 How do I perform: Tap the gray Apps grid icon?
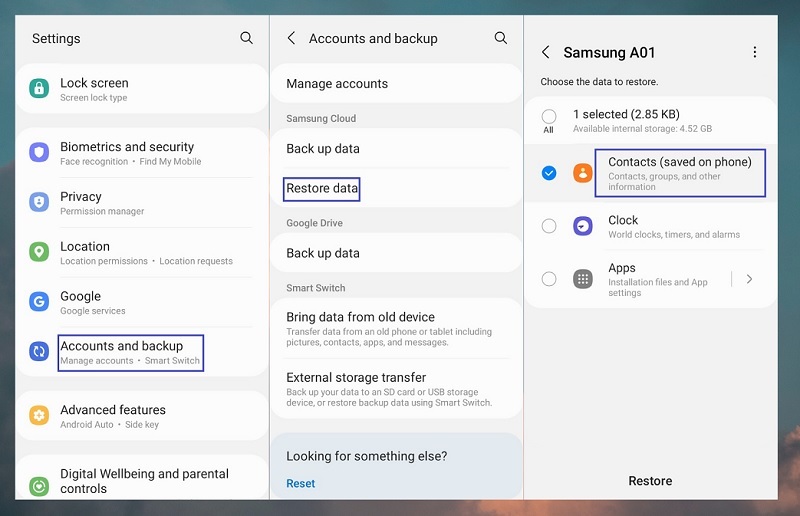583,279
